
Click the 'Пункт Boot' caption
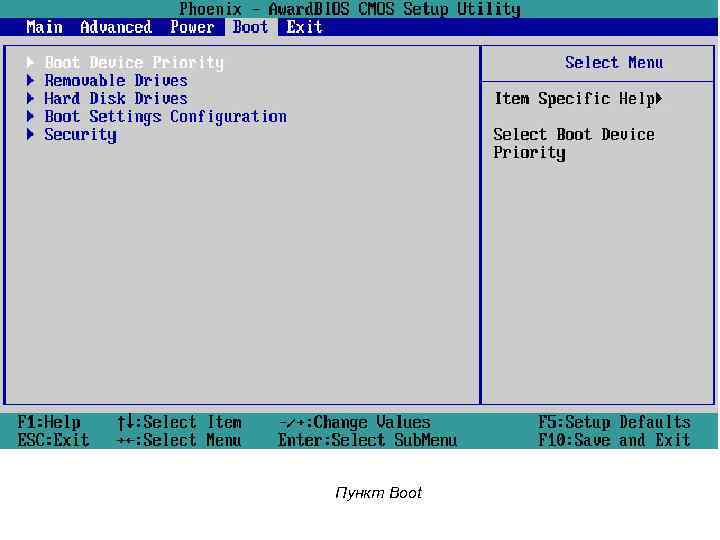point(379,493)
